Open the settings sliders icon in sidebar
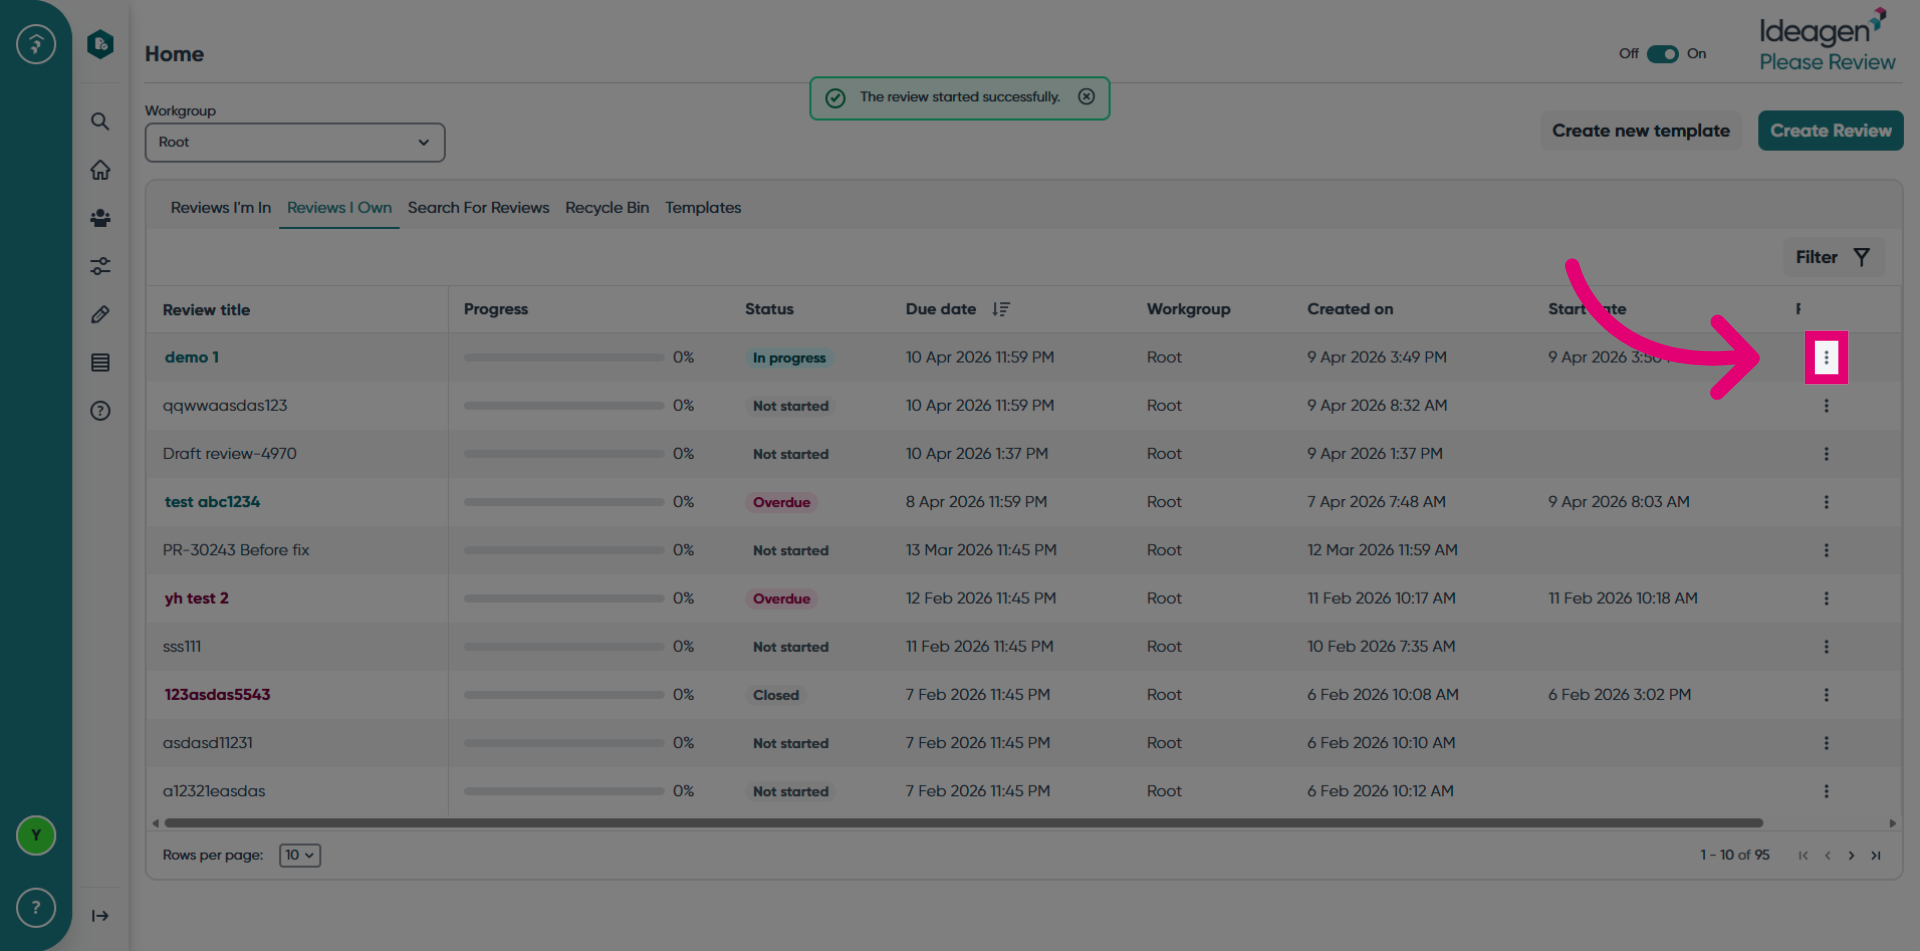This screenshot has height=951, width=1920. (x=100, y=266)
